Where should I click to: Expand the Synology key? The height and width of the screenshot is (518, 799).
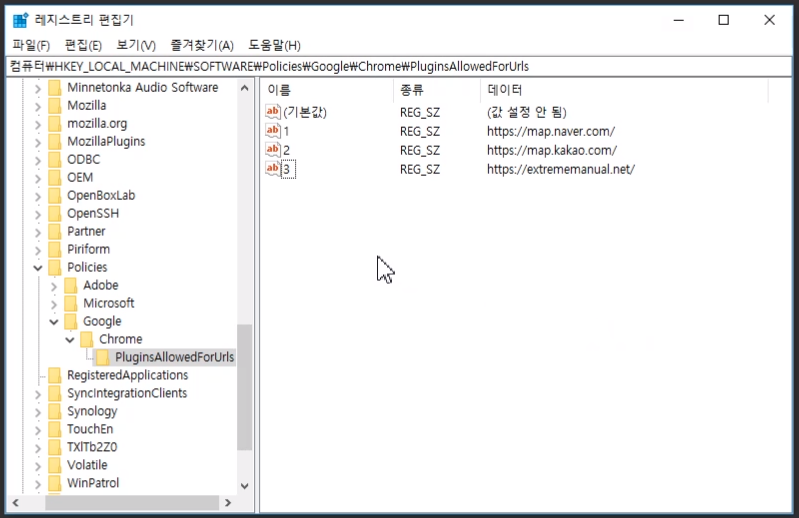[x=38, y=412]
